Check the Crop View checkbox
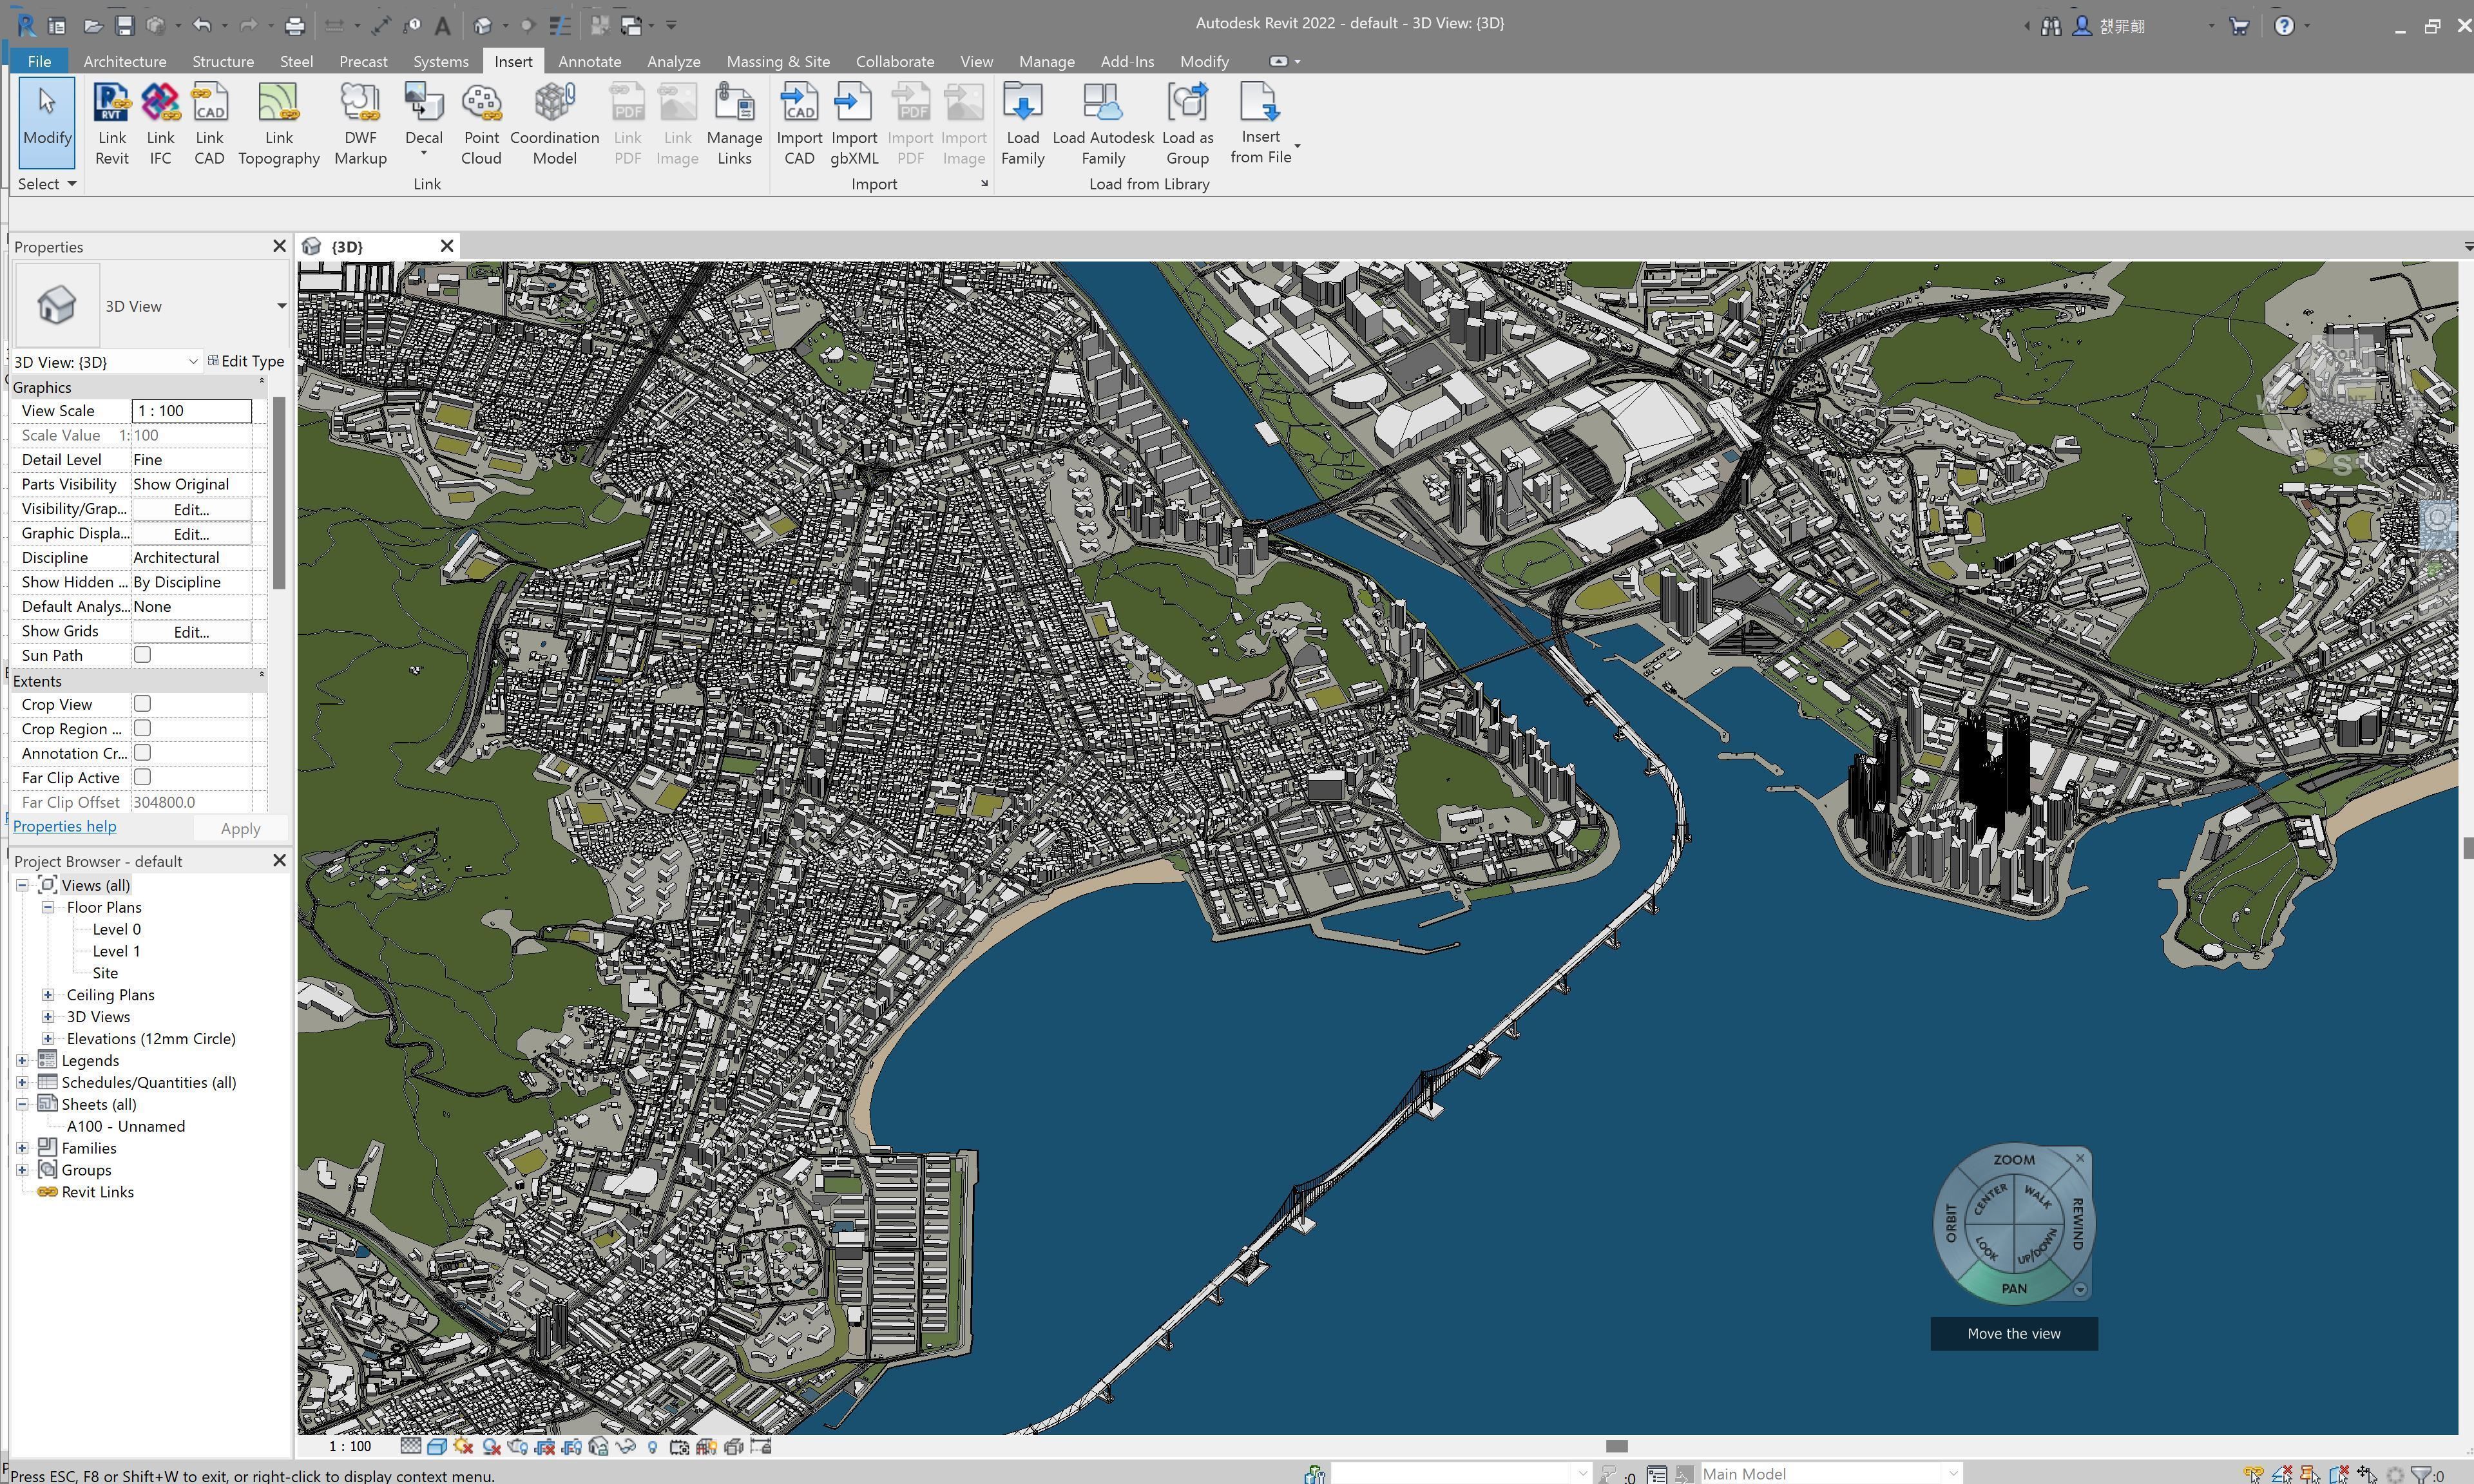 click(142, 704)
